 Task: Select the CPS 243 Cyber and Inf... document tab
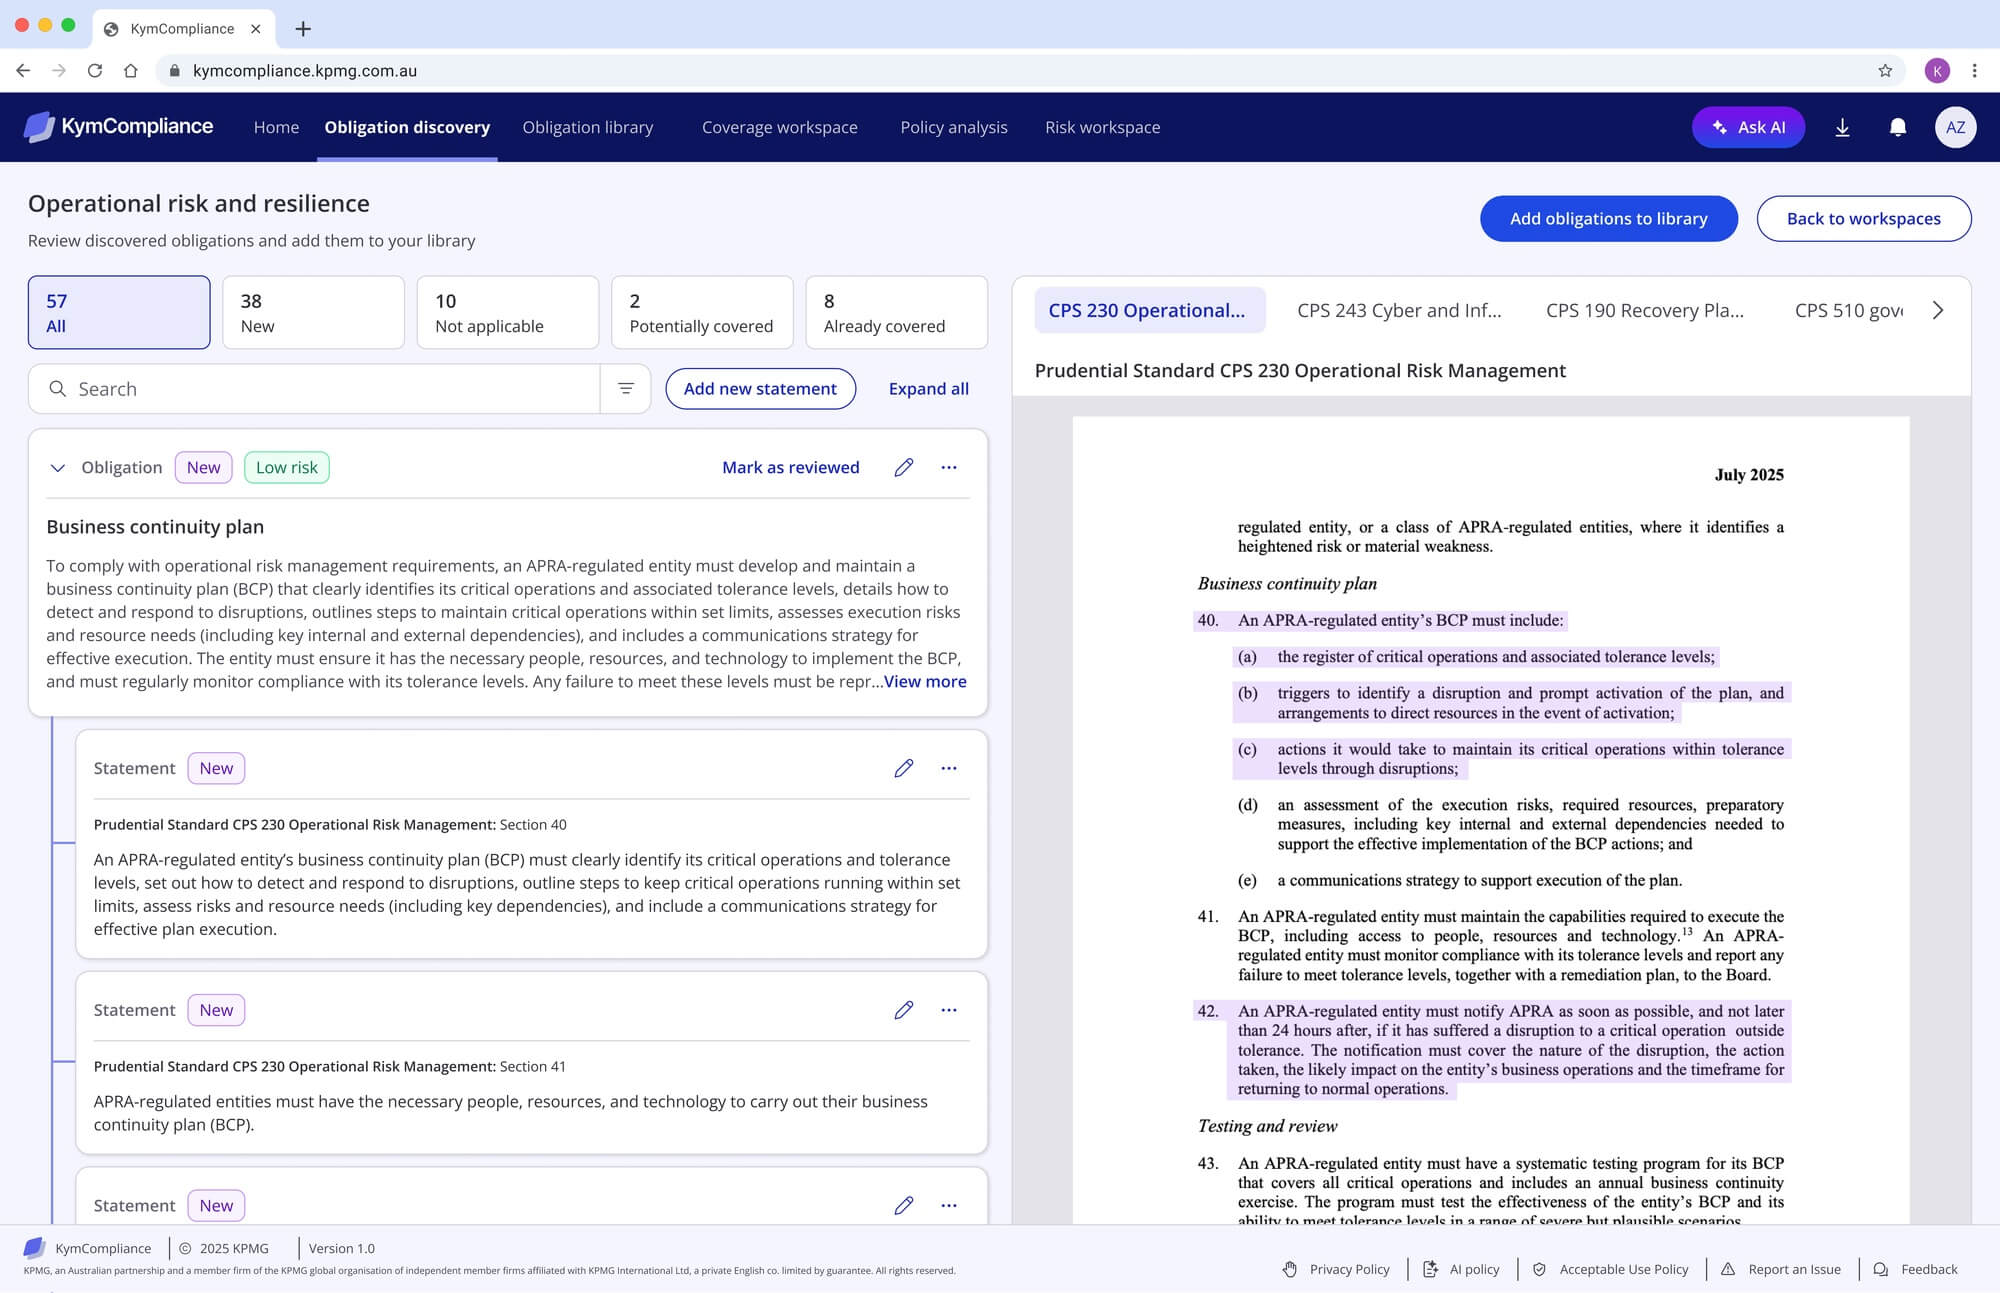click(1399, 310)
